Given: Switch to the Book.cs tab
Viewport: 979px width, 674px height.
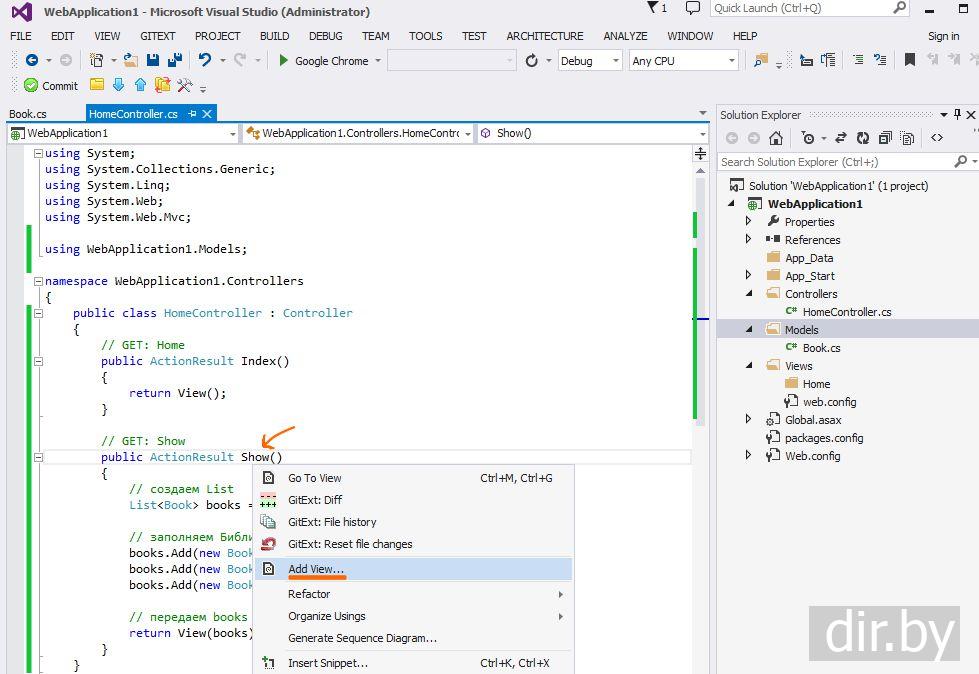Looking at the screenshot, I should point(28,114).
